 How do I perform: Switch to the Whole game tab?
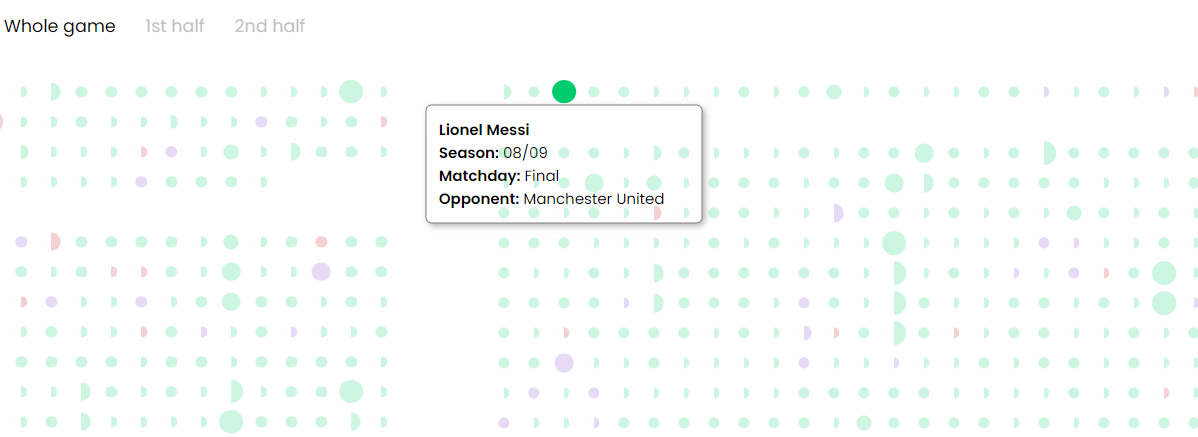59,26
